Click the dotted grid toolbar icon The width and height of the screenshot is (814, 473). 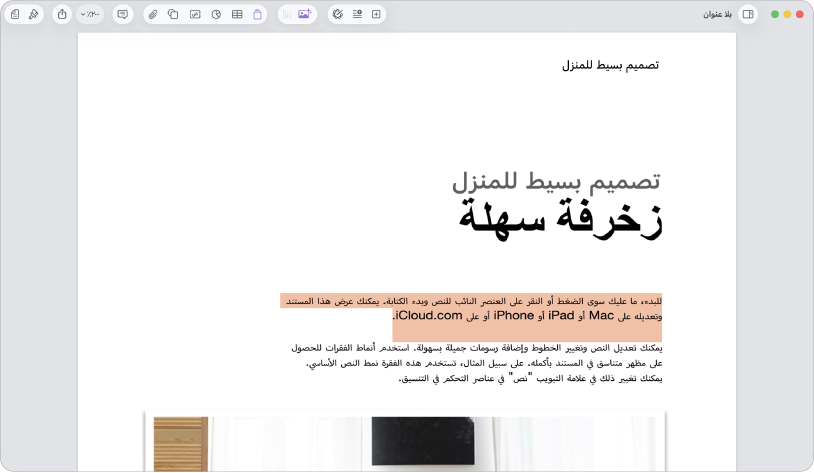point(287,15)
